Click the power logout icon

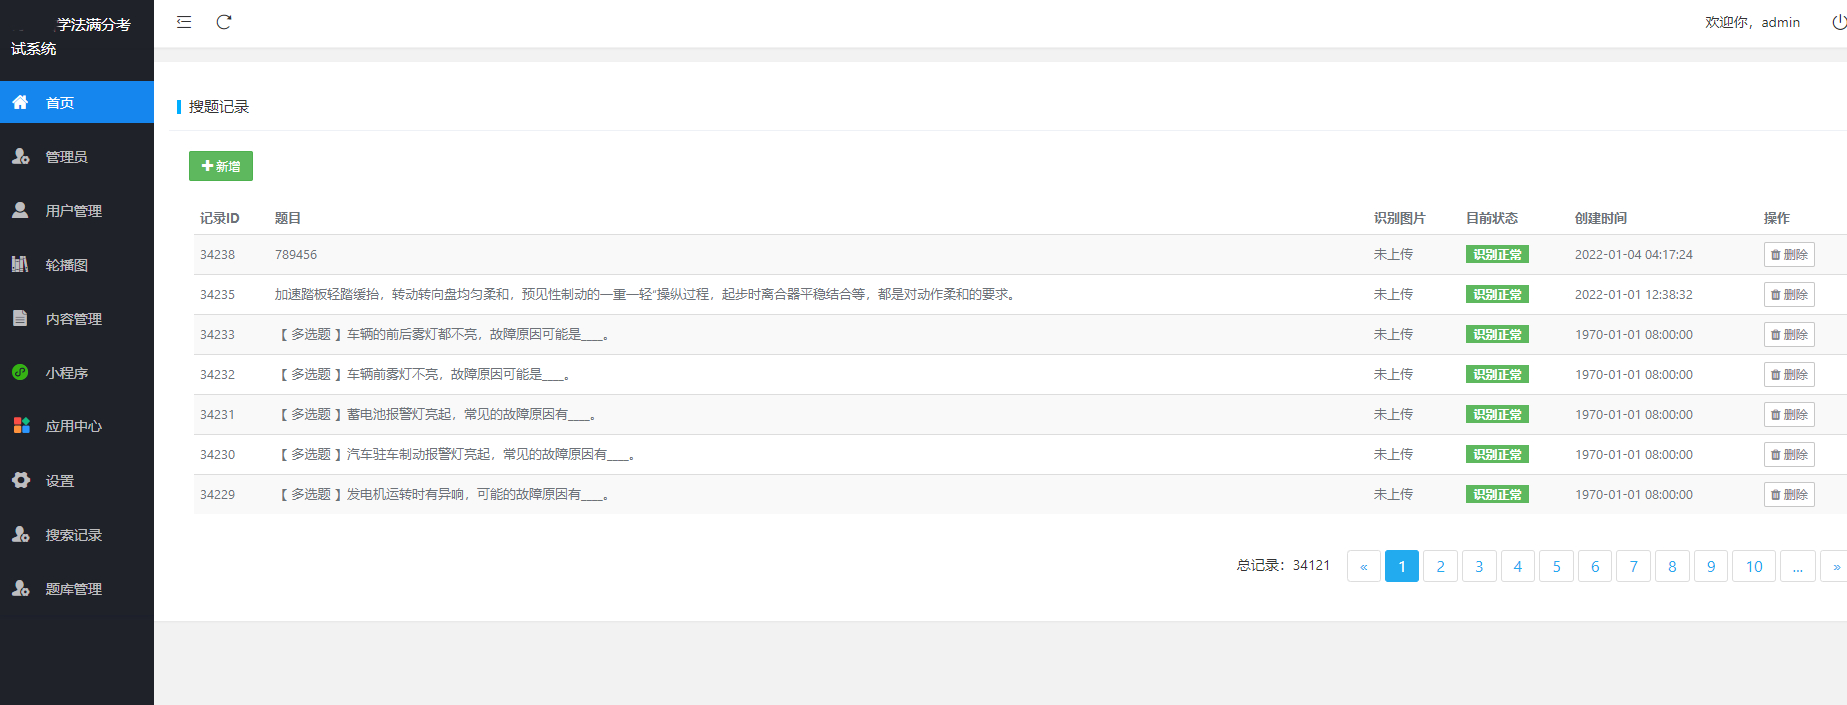point(1839,22)
